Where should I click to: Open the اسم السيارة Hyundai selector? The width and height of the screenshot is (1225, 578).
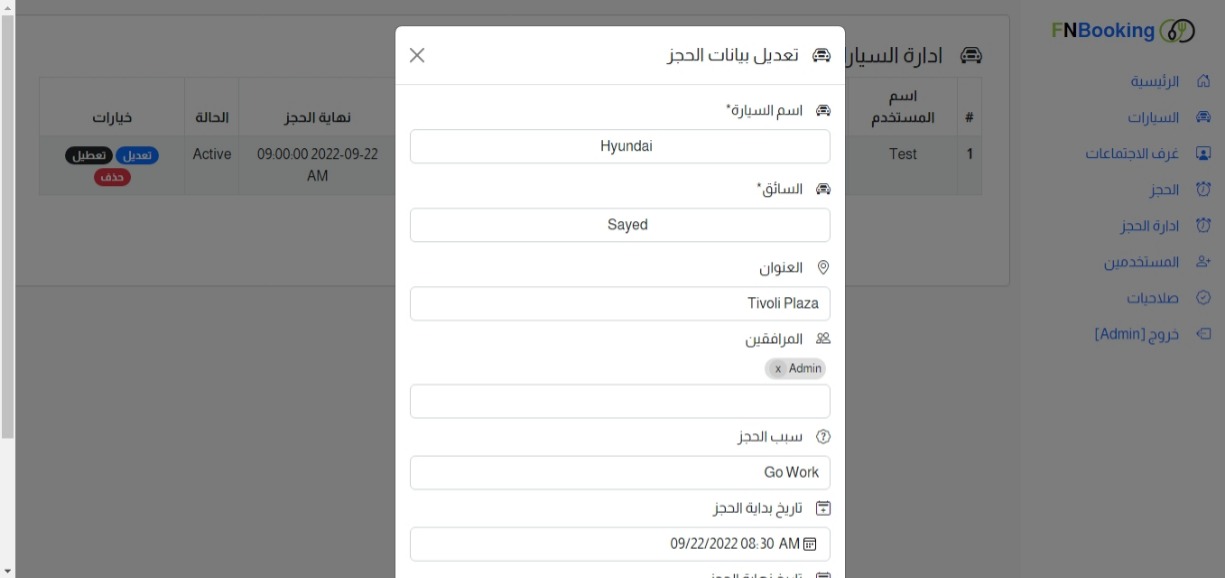(x=620, y=146)
